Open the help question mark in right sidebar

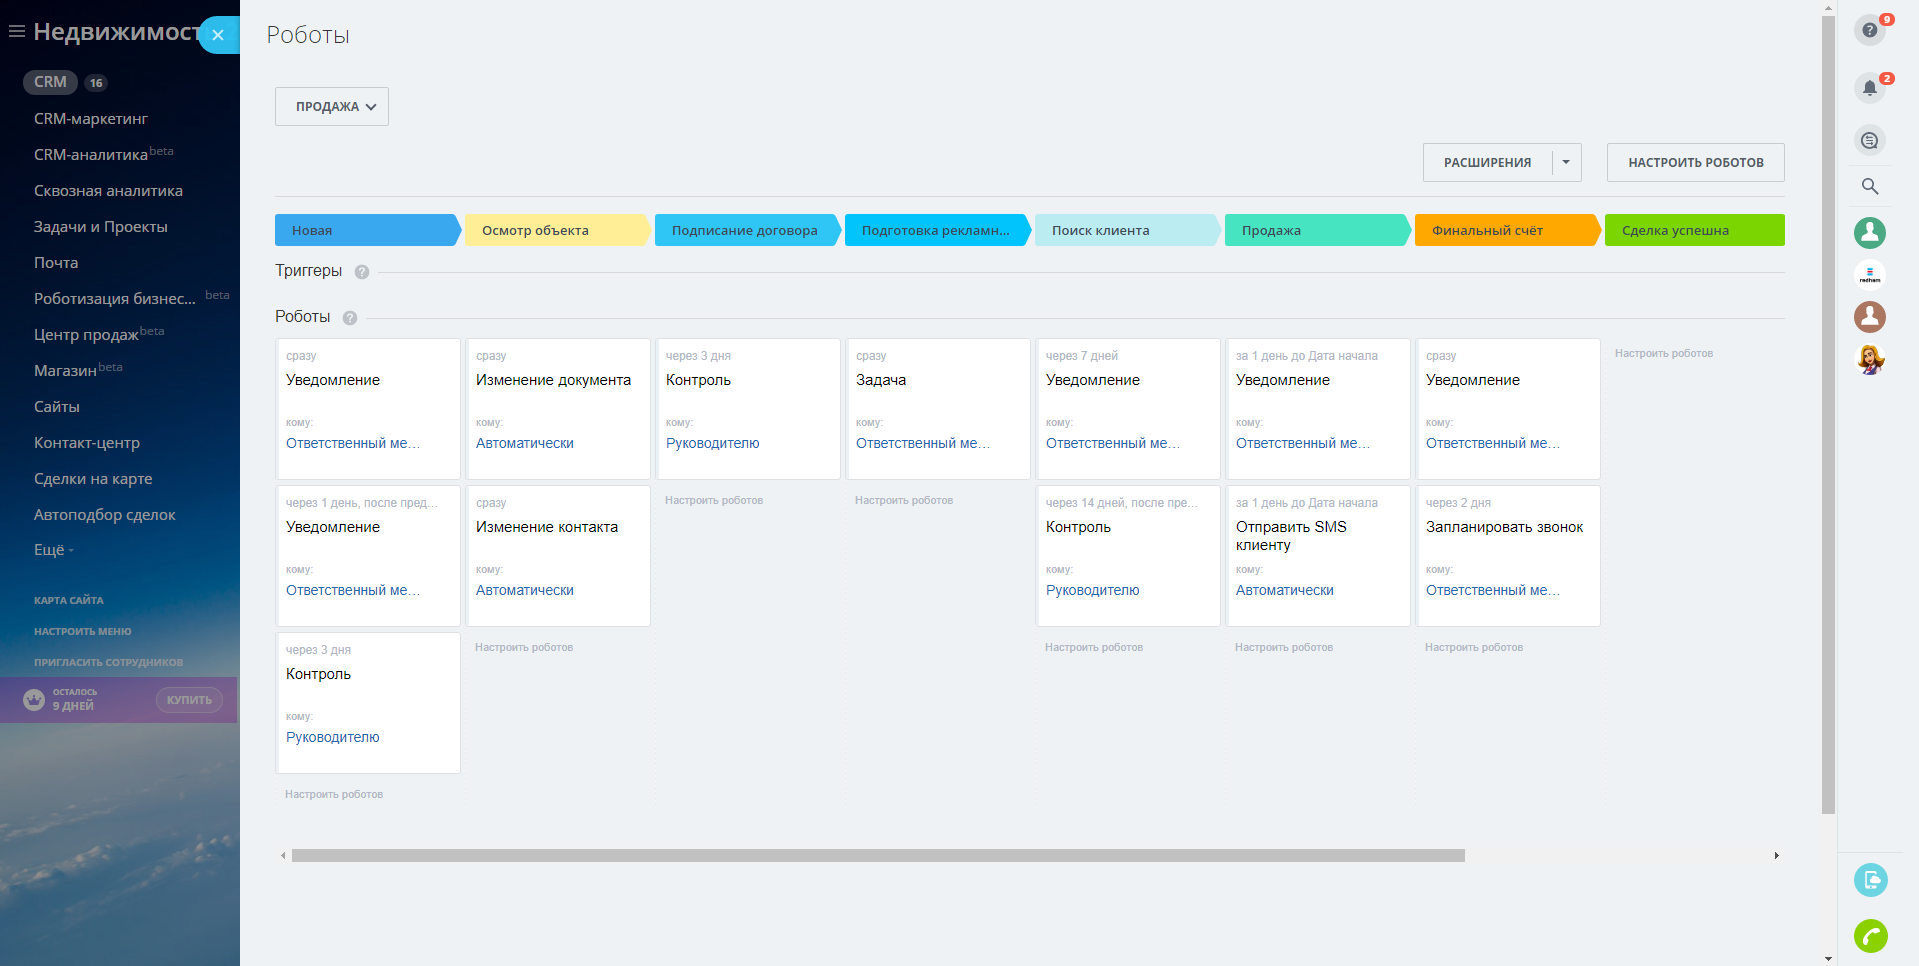pos(1870,30)
